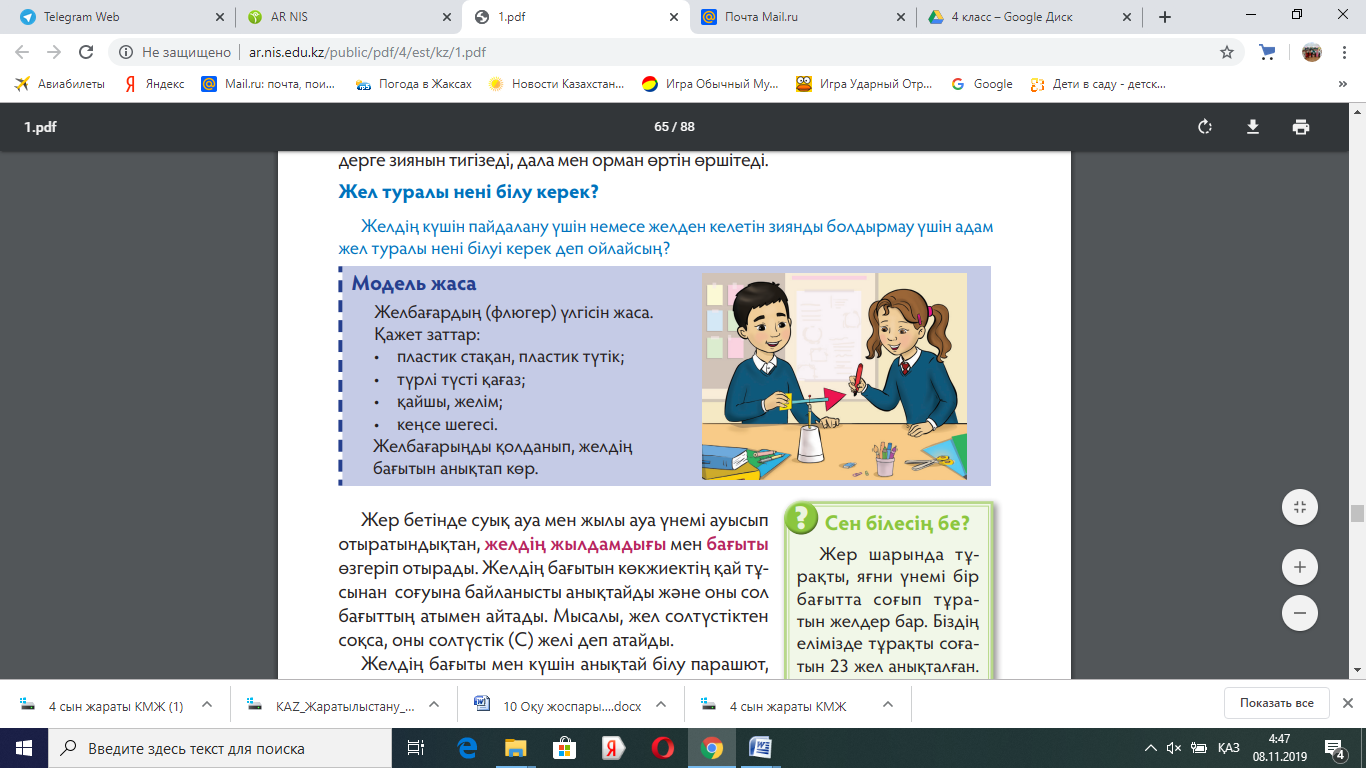Click the Показать все downloads button
Viewport: 1366px width, 768px height.
(1276, 703)
